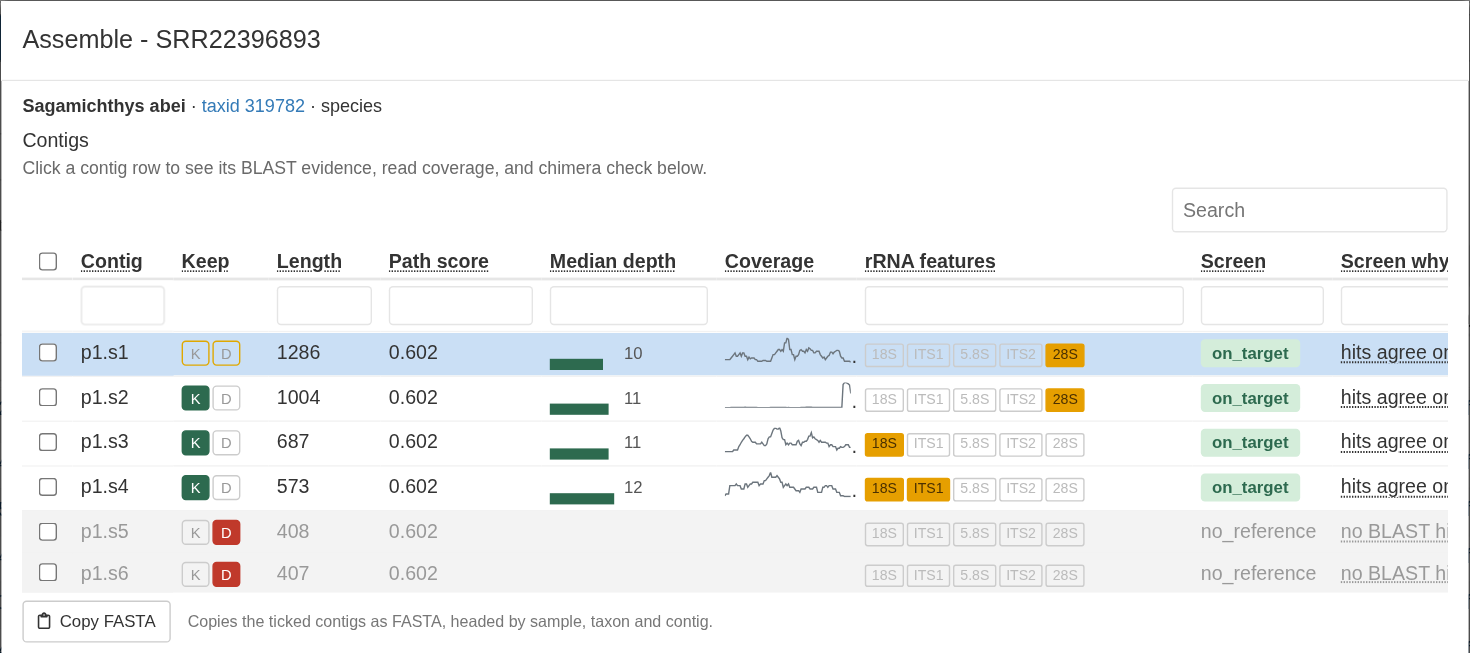
Task: Select the checkbox on row p1.s6
Action: (x=48, y=573)
